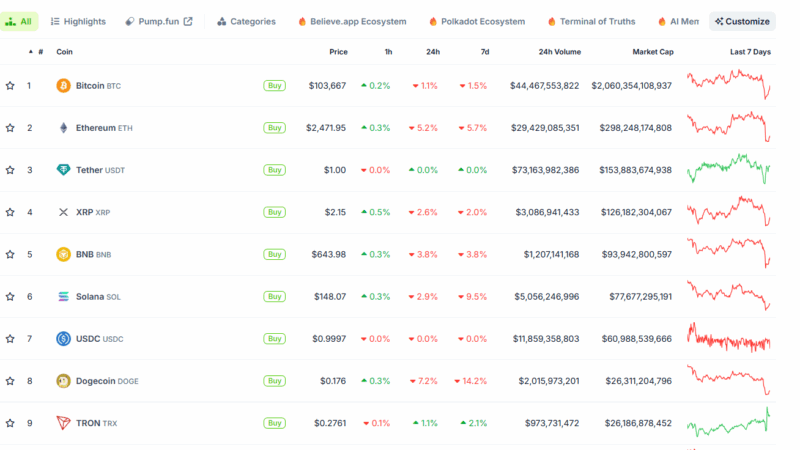Open Tether's green 7-day sparkline

[729, 169]
